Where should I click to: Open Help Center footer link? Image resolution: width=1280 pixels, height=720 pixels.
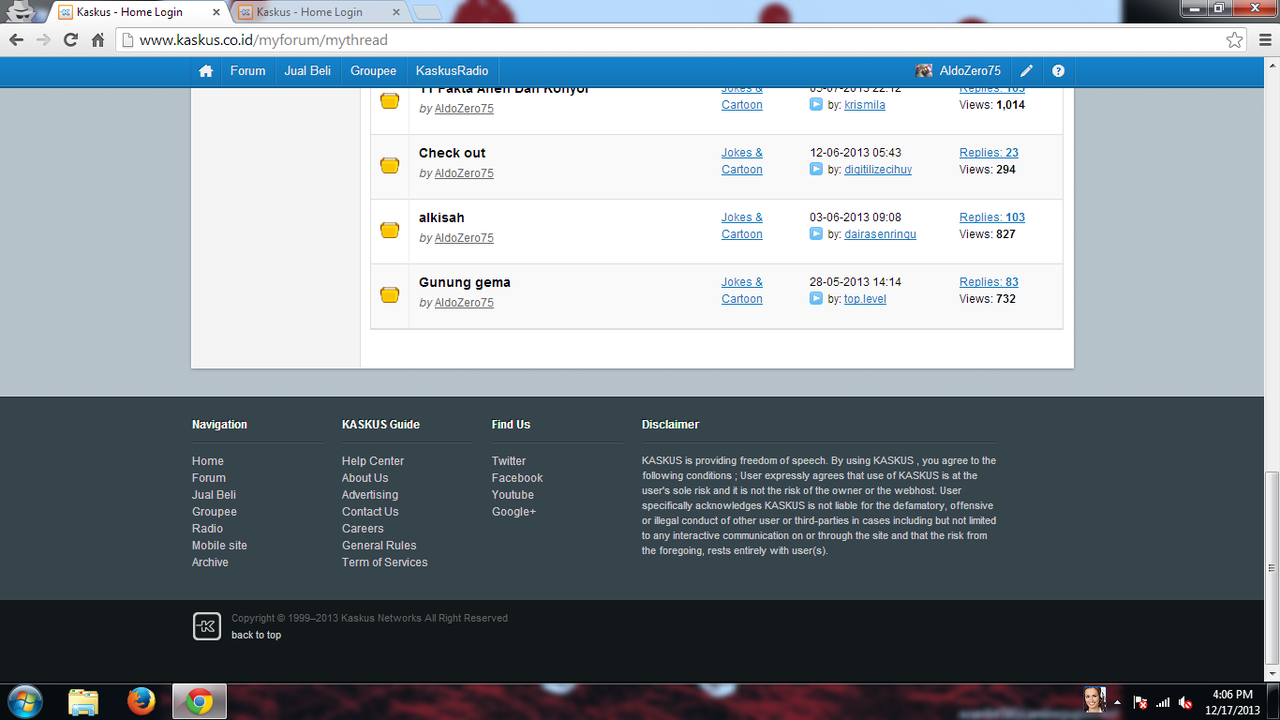373,461
